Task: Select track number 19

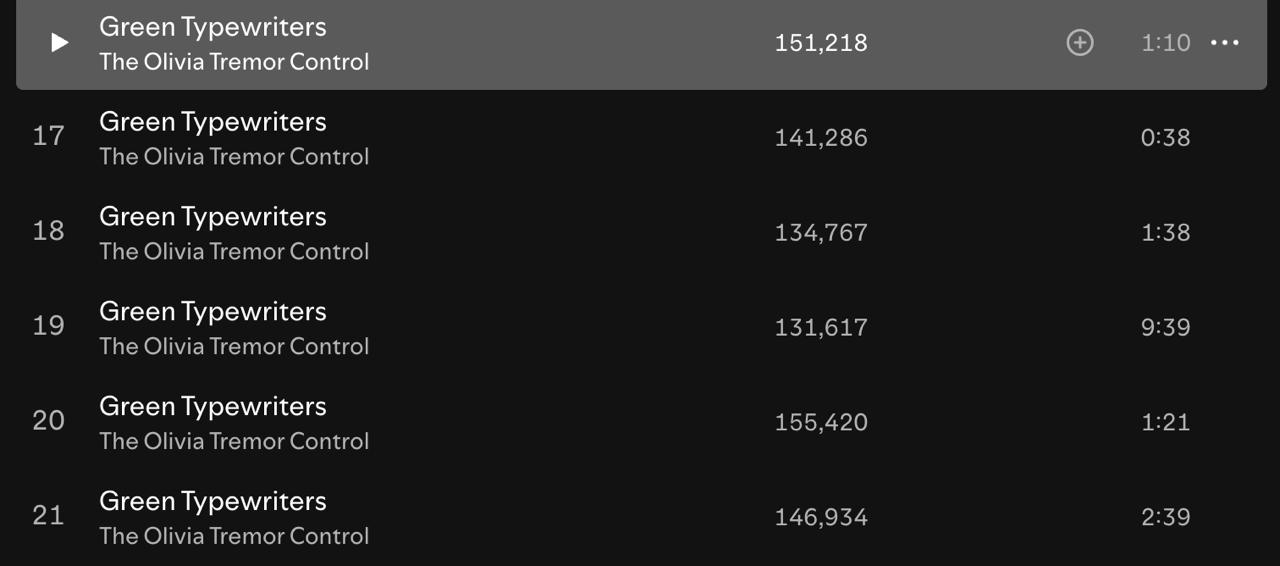Action: pyautogui.click(x=48, y=327)
